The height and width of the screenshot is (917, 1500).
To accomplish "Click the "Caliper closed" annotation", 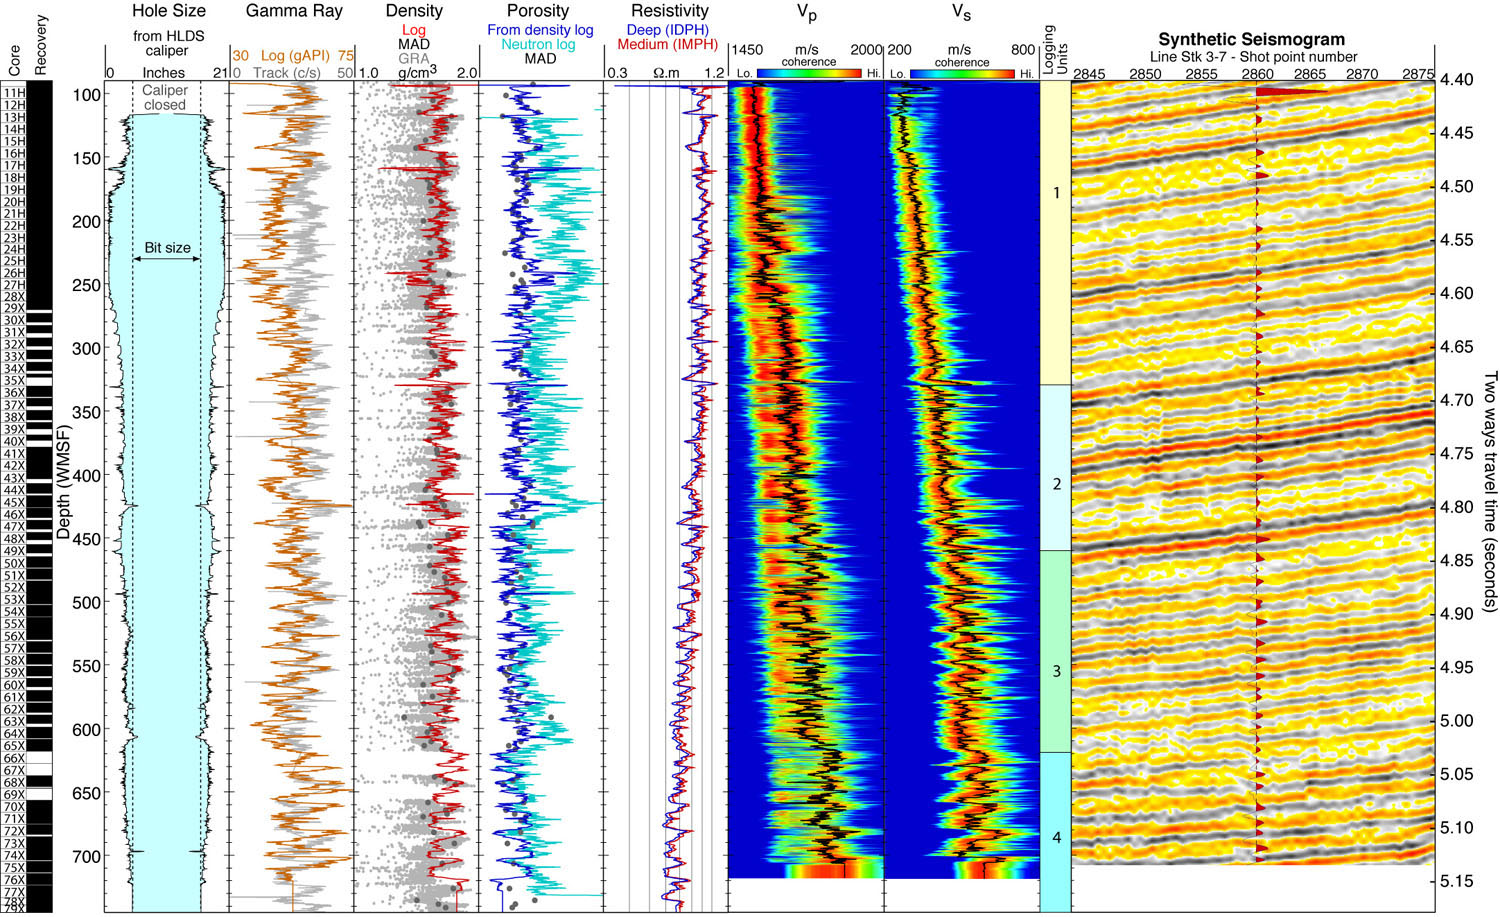I will (x=165, y=97).
